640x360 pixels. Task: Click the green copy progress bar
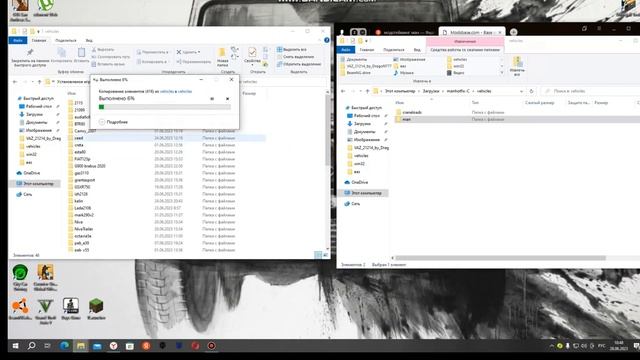point(165,107)
